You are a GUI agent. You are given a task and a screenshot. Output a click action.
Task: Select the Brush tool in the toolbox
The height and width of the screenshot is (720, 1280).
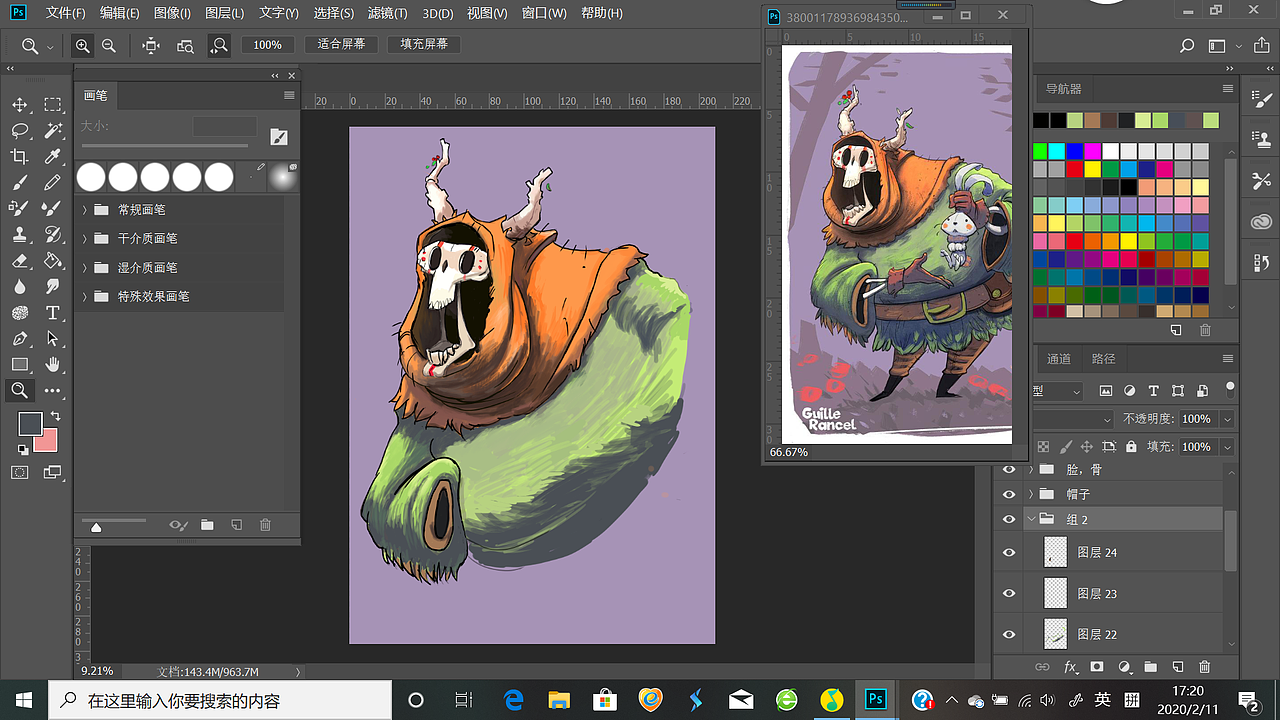click(x=19, y=183)
